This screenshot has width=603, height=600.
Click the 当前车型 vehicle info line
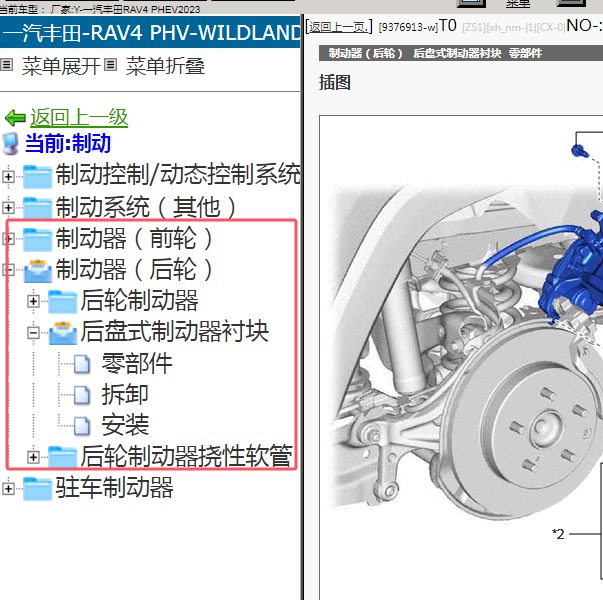pos(100,10)
